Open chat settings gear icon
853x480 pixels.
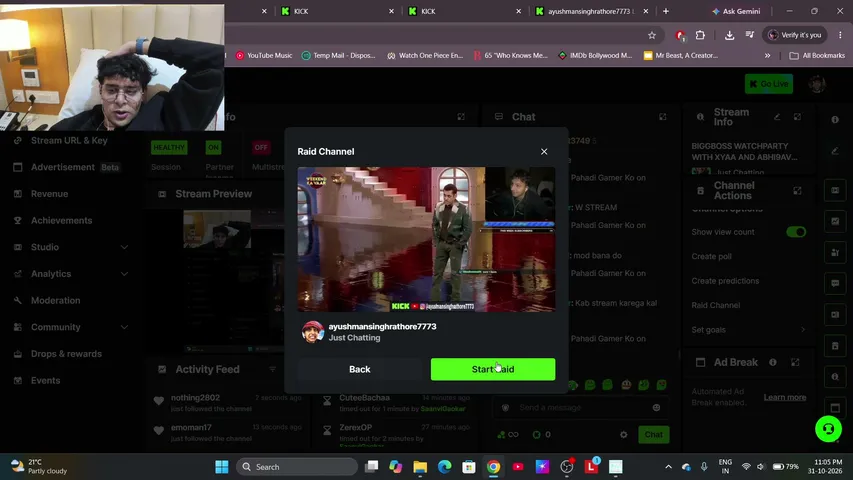[x=624, y=434]
